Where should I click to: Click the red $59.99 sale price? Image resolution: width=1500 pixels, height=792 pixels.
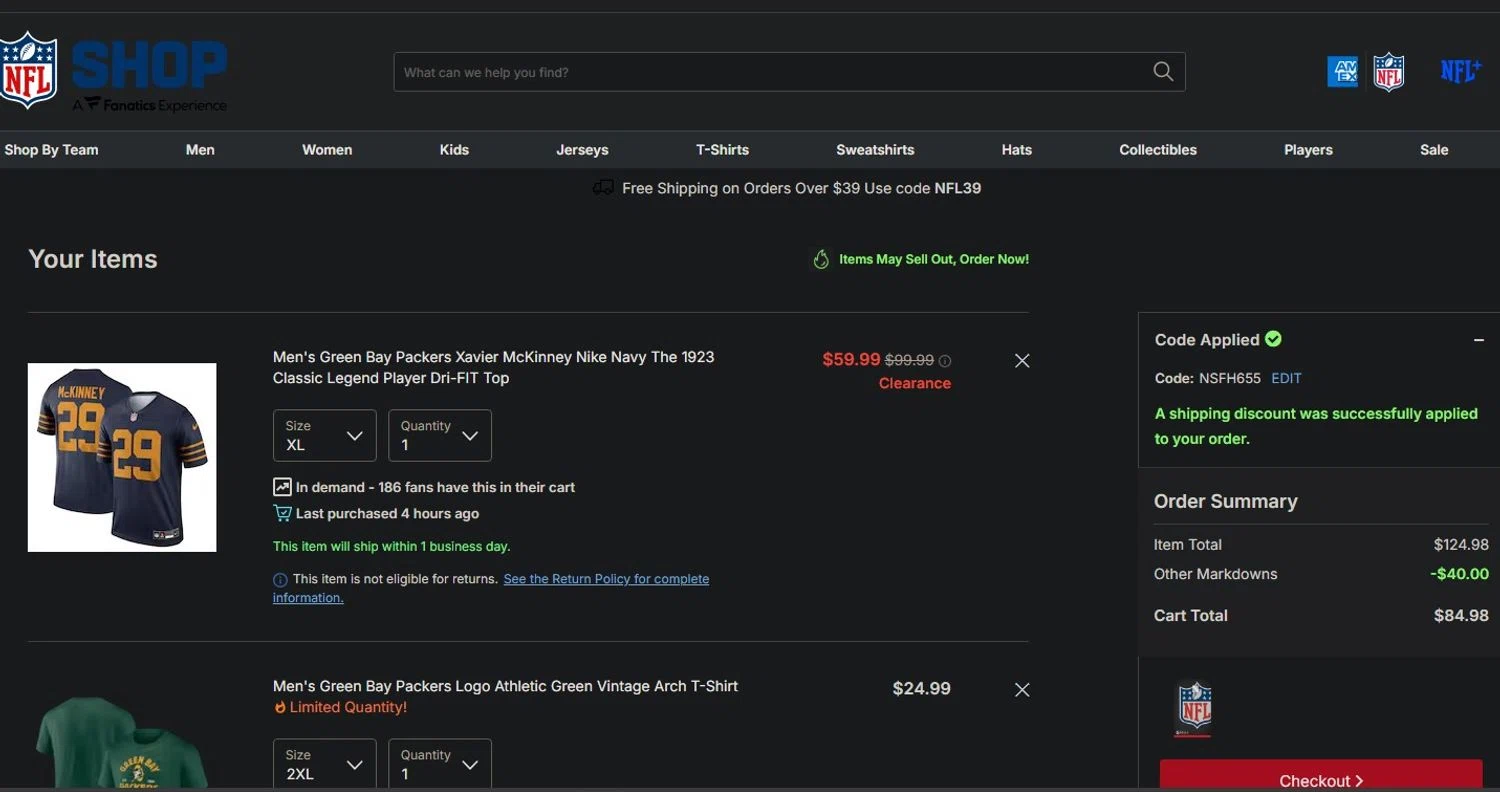851,360
